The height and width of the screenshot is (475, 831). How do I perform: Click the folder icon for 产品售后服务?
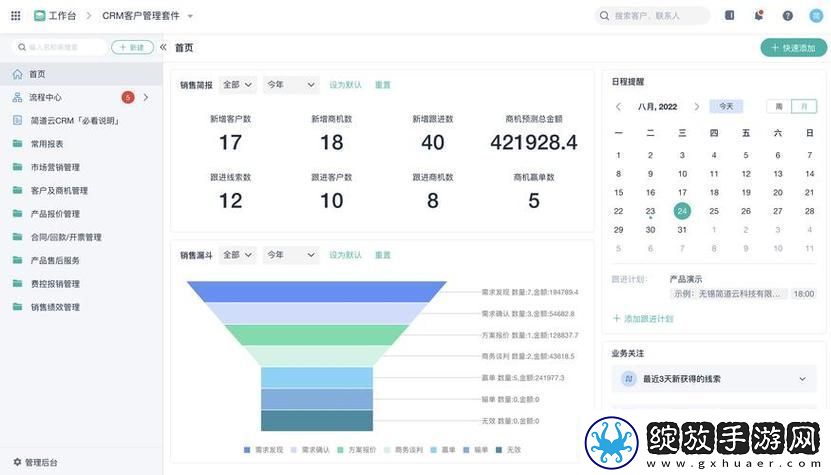click(17, 260)
